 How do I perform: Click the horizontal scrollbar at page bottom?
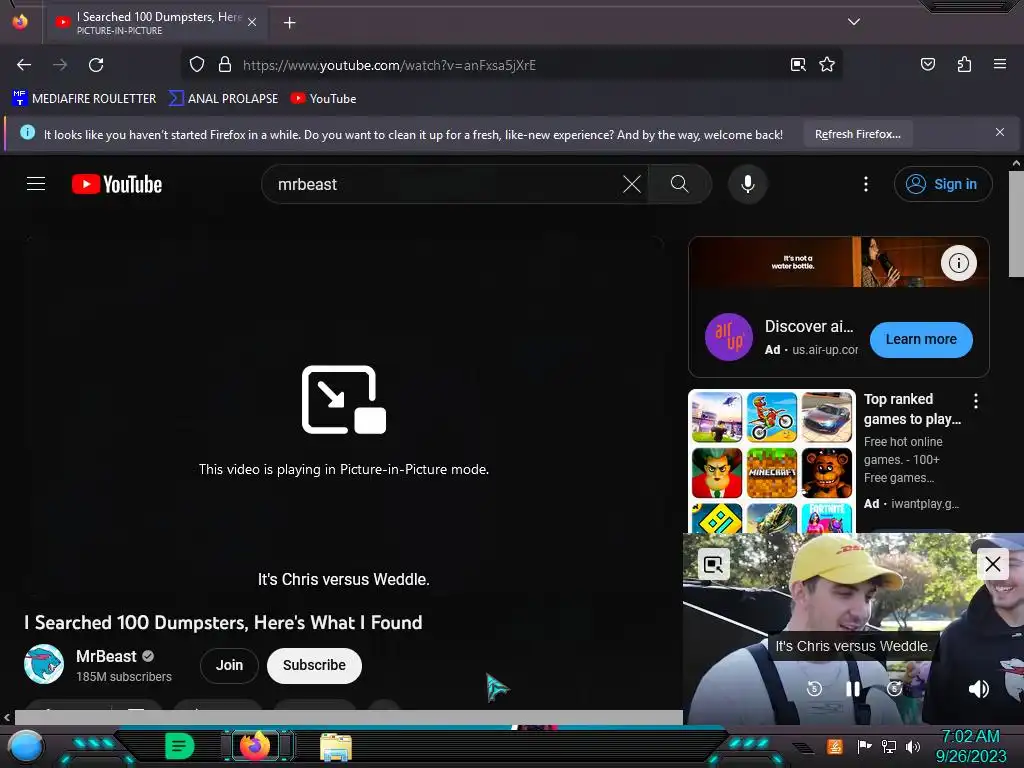(x=349, y=717)
